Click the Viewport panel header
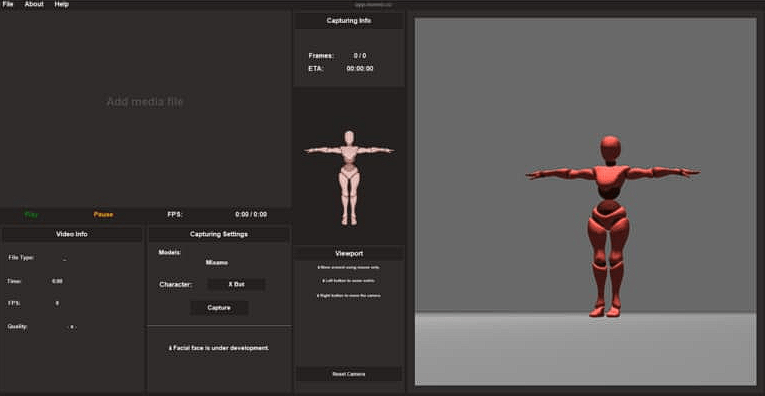 [349, 254]
